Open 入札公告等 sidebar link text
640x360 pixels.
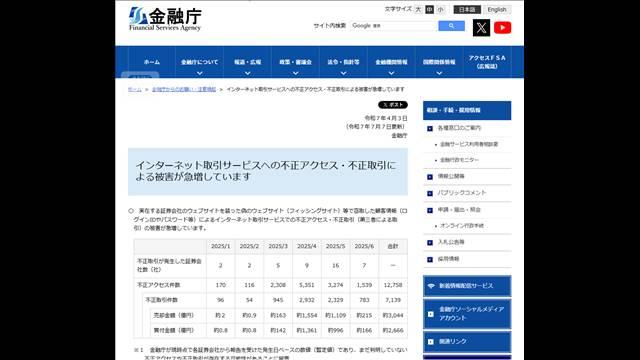pyautogui.click(x=451, y=242)
